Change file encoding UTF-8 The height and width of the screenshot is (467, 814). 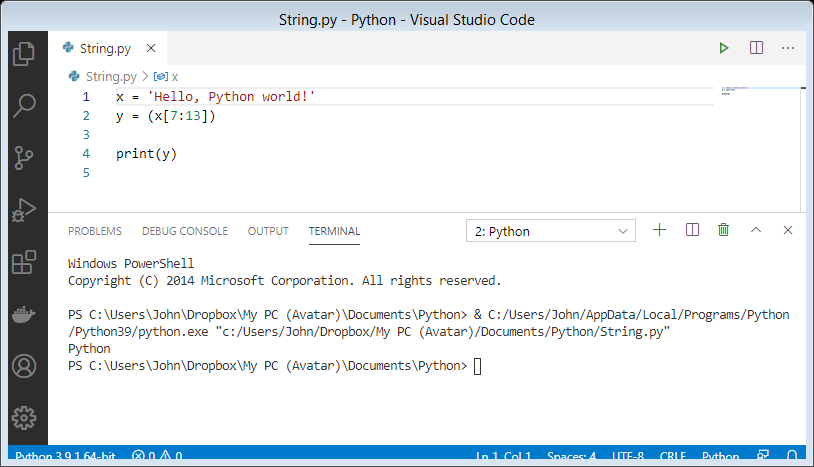pyautogui.click(x=628, y=456)
